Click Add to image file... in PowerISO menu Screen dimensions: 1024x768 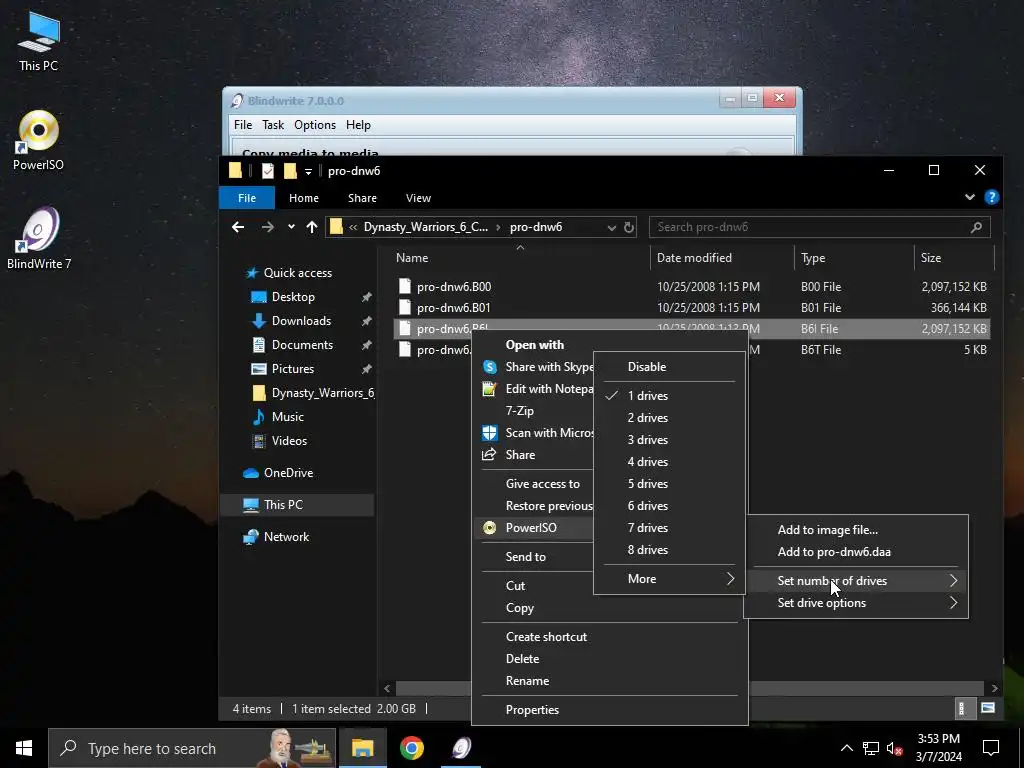[856, 530]
